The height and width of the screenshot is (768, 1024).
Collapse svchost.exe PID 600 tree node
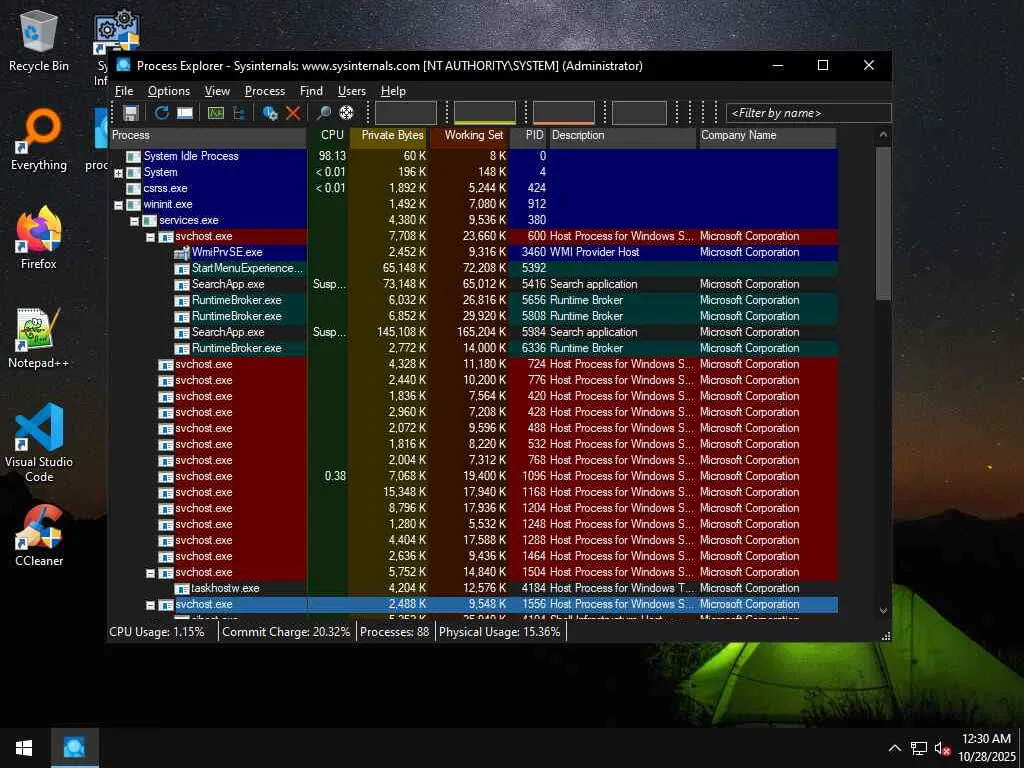(150, 237)
